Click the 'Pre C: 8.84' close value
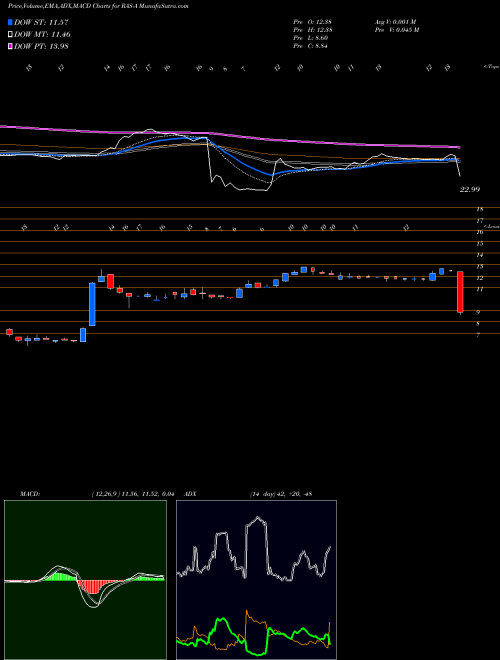 [x=311, y=46]
